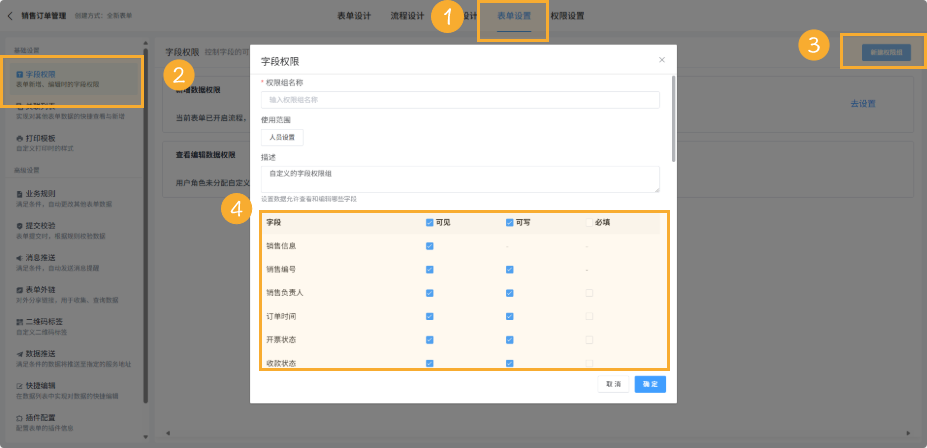This screenshot has width=927, height=448.
Task: Switch to the 流程设计 tab
Action: (x=407, y=16)
